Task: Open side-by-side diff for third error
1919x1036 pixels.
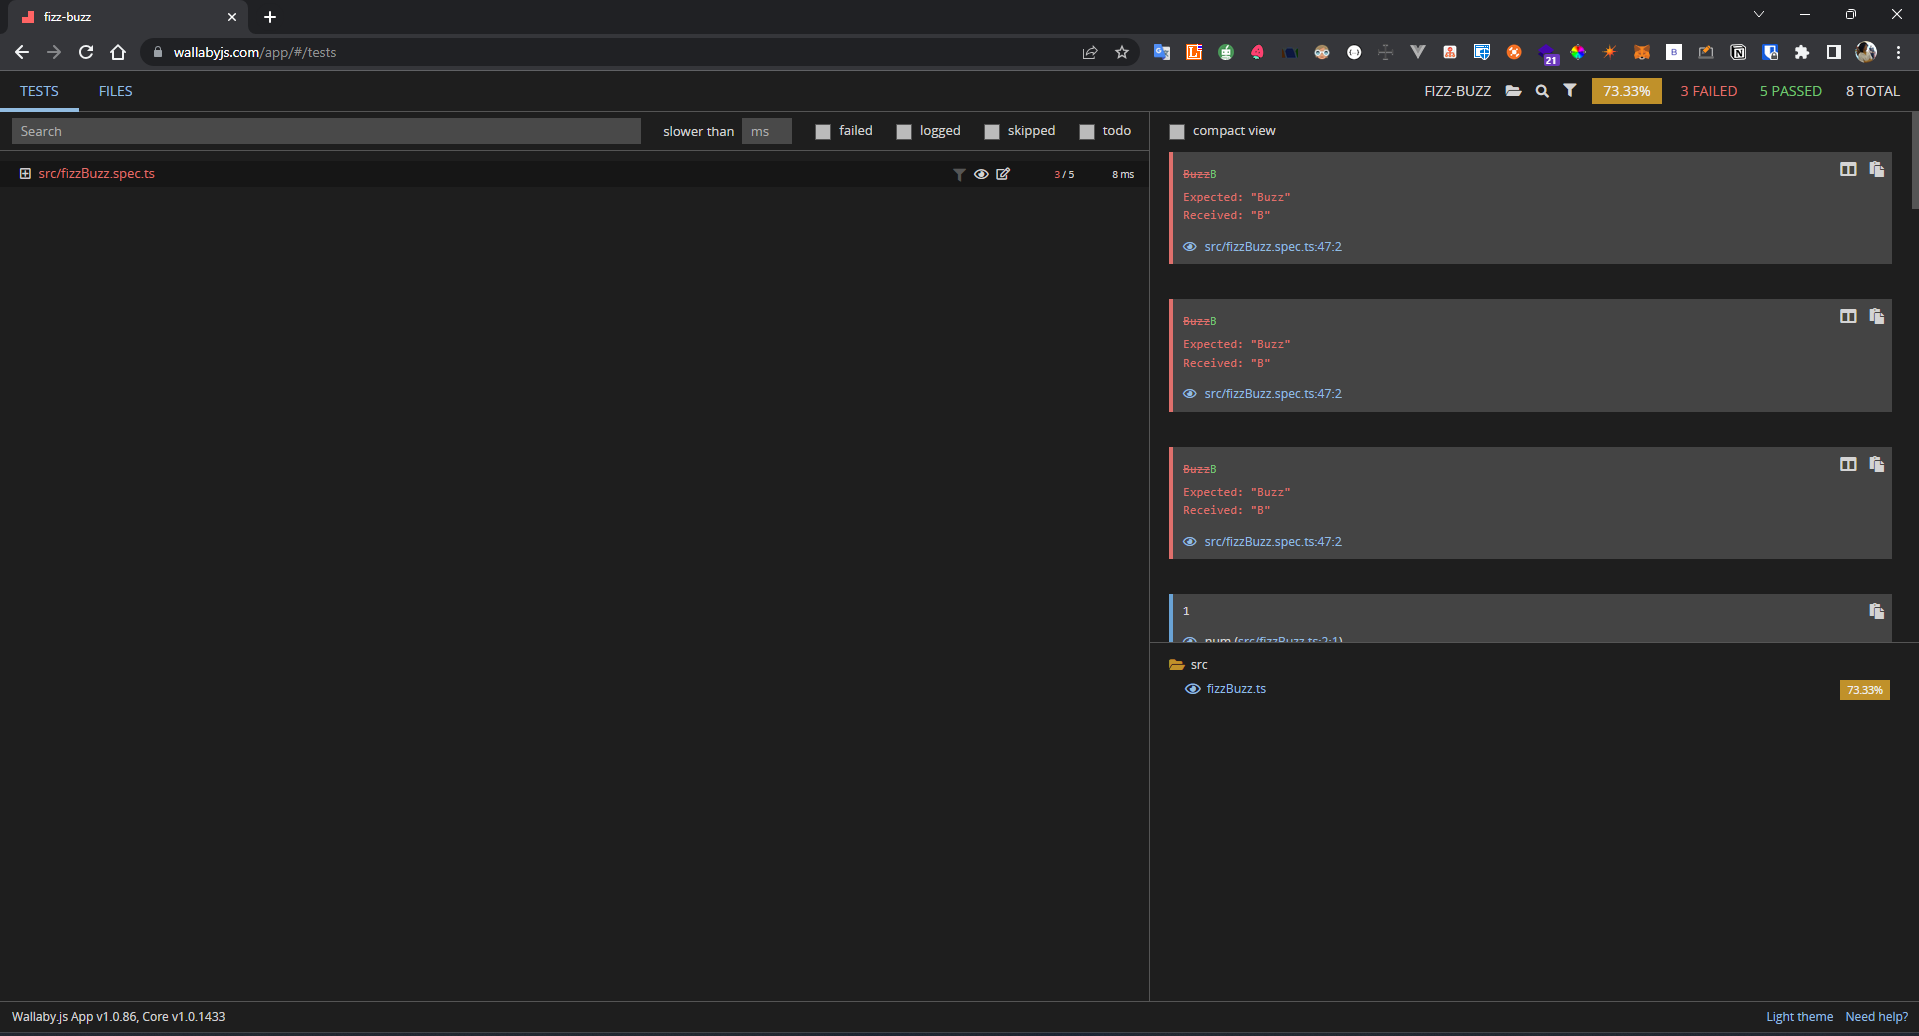Action: pos(1848,464)
